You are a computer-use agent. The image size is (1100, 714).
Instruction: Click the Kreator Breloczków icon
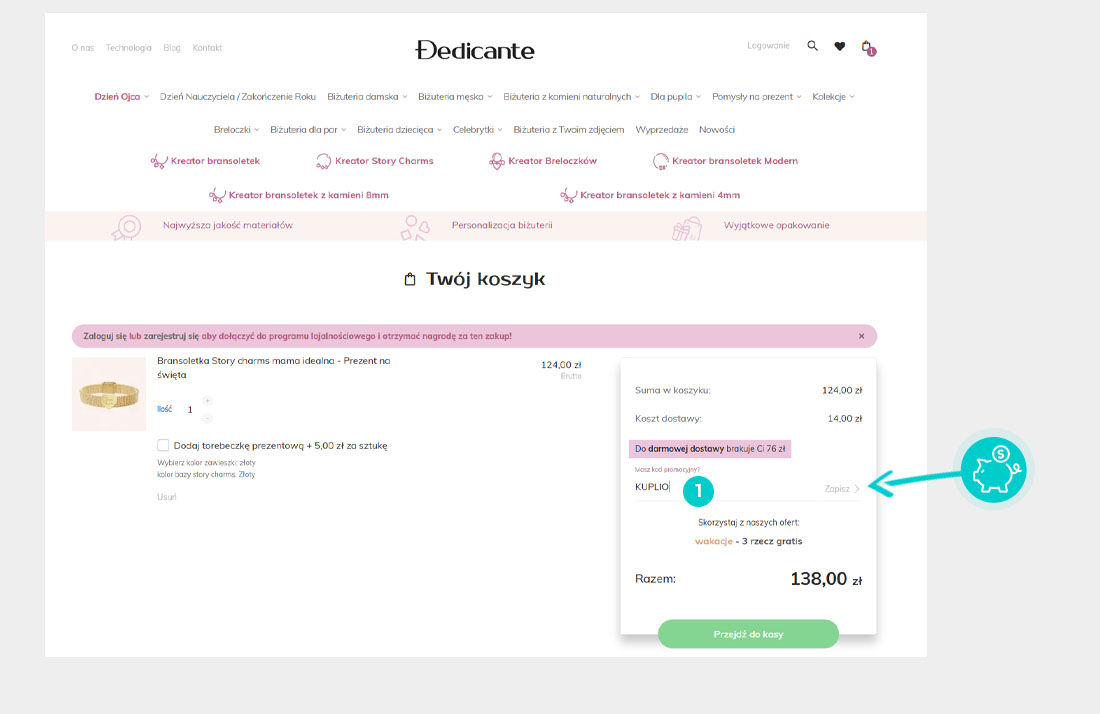coord(497,161)
